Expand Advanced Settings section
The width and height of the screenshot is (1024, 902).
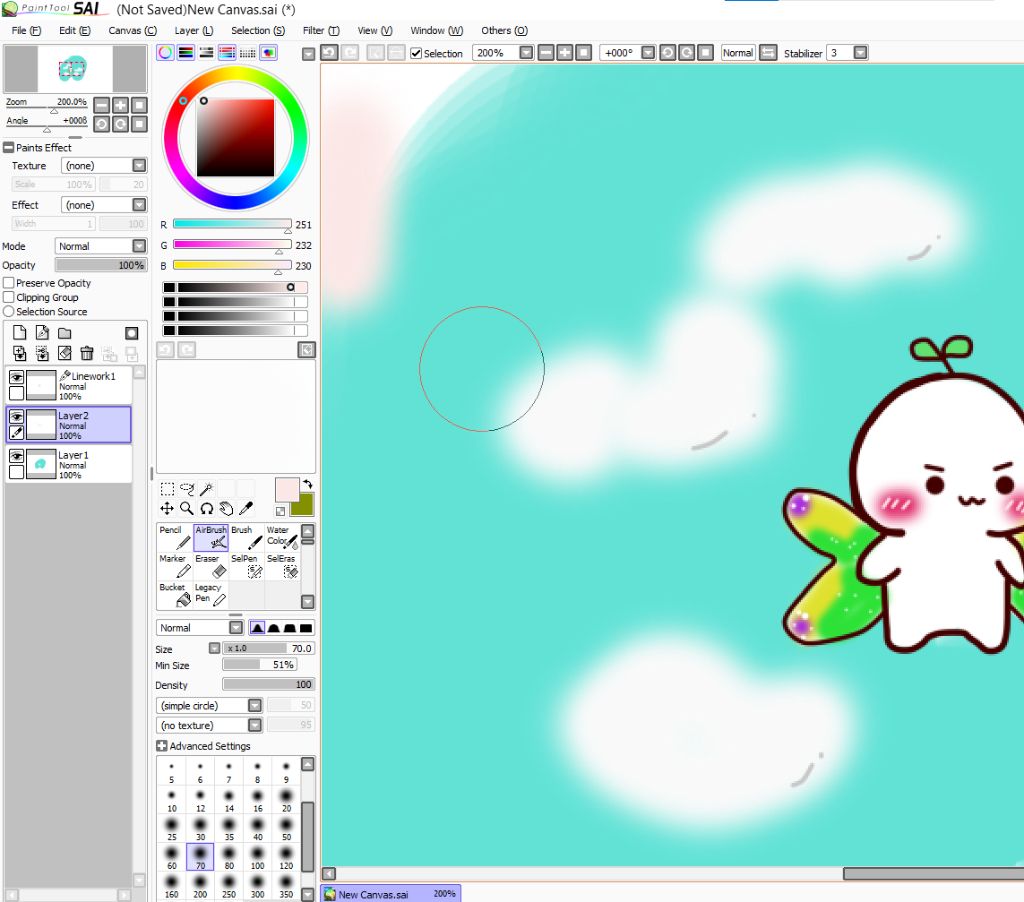click(162, 746)
